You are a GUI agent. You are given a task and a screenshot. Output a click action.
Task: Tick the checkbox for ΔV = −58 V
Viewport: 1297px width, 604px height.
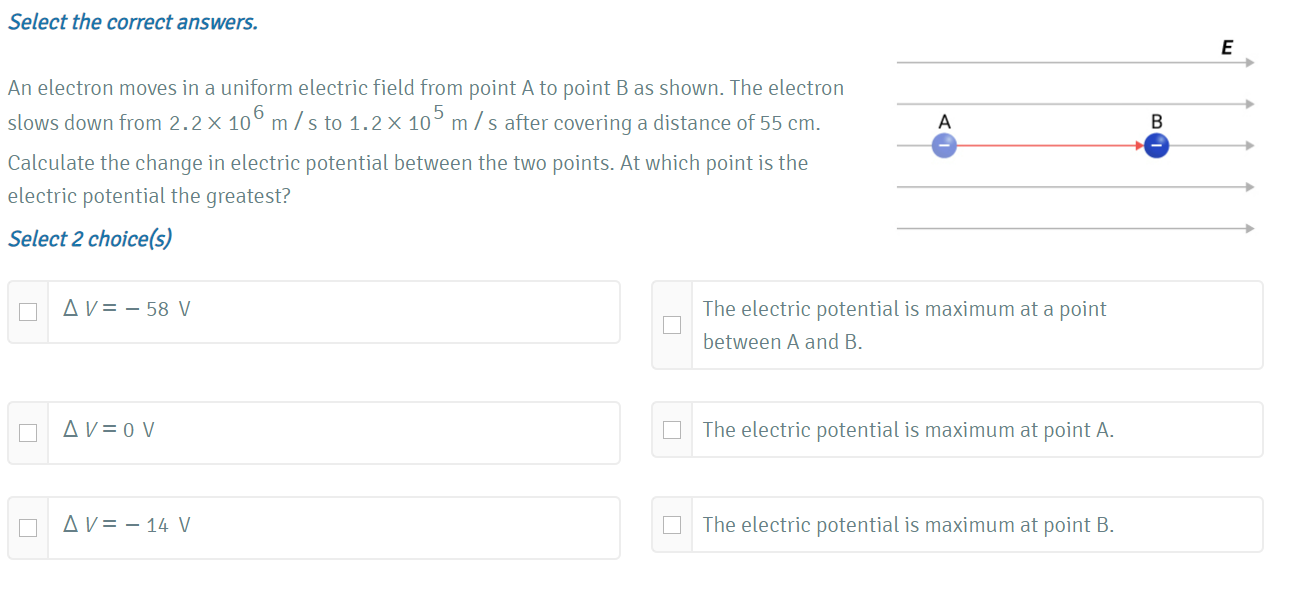(x=29, y=312)
